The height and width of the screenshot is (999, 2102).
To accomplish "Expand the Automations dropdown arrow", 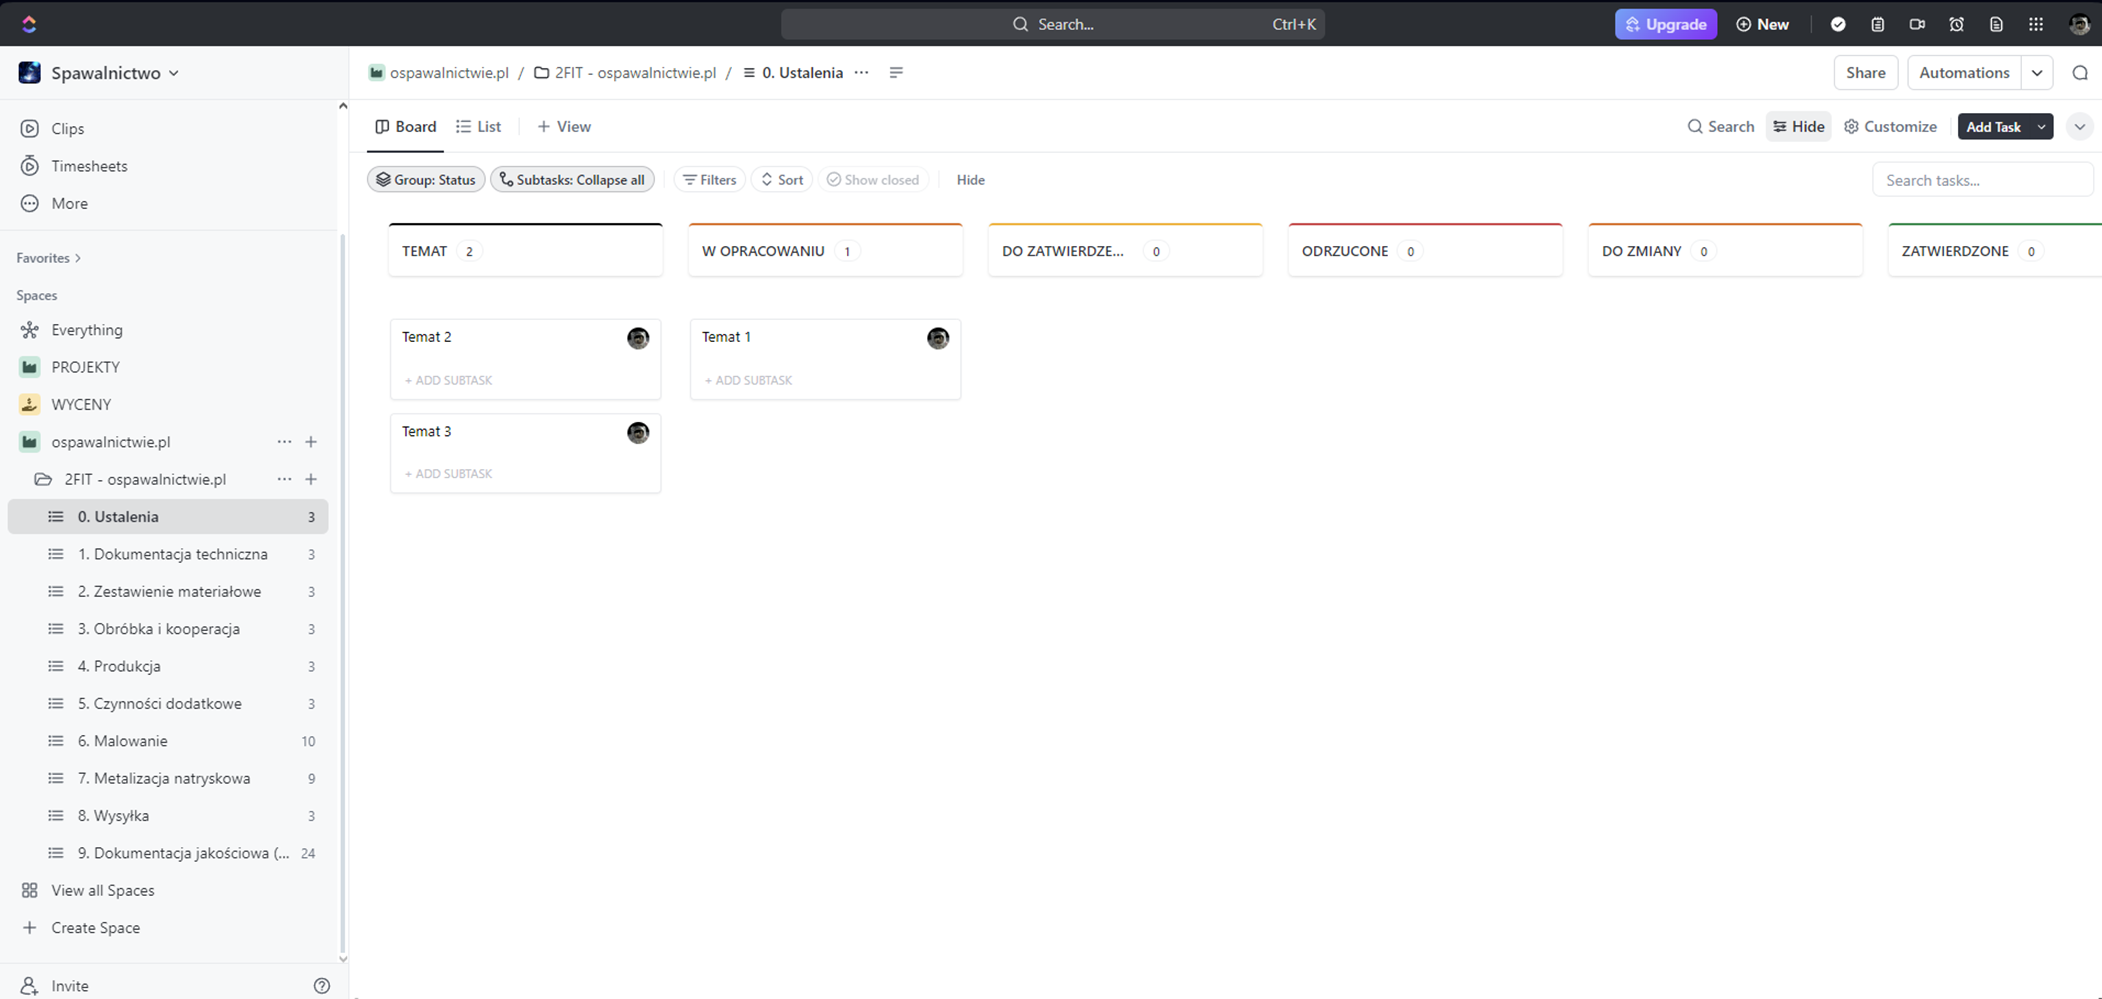I will [2037, 73].
